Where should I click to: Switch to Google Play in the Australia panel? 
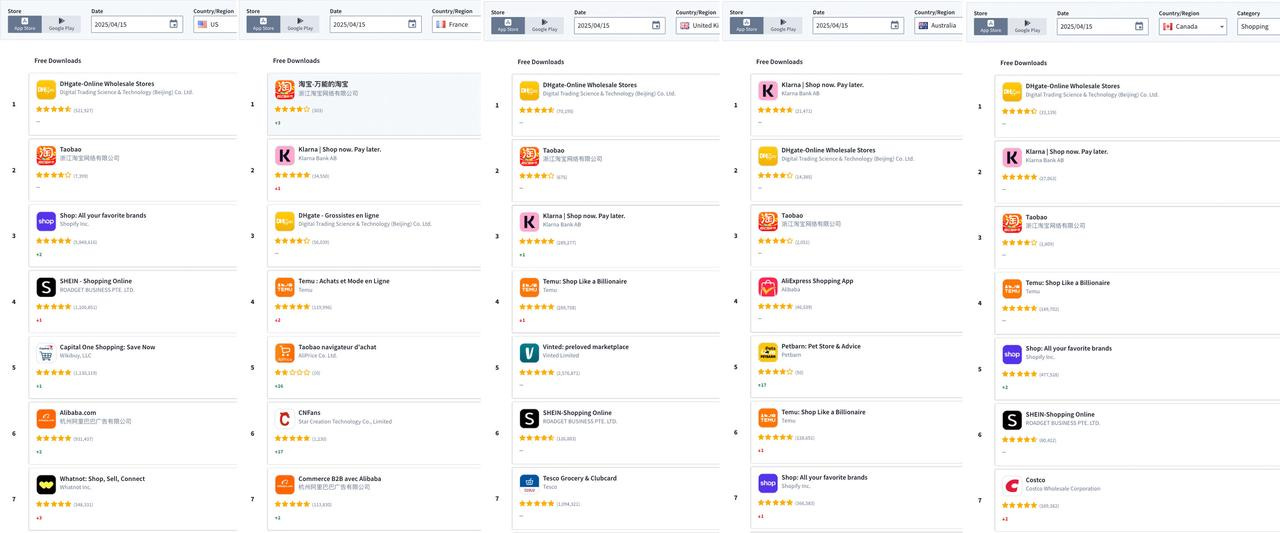(784, 25)
